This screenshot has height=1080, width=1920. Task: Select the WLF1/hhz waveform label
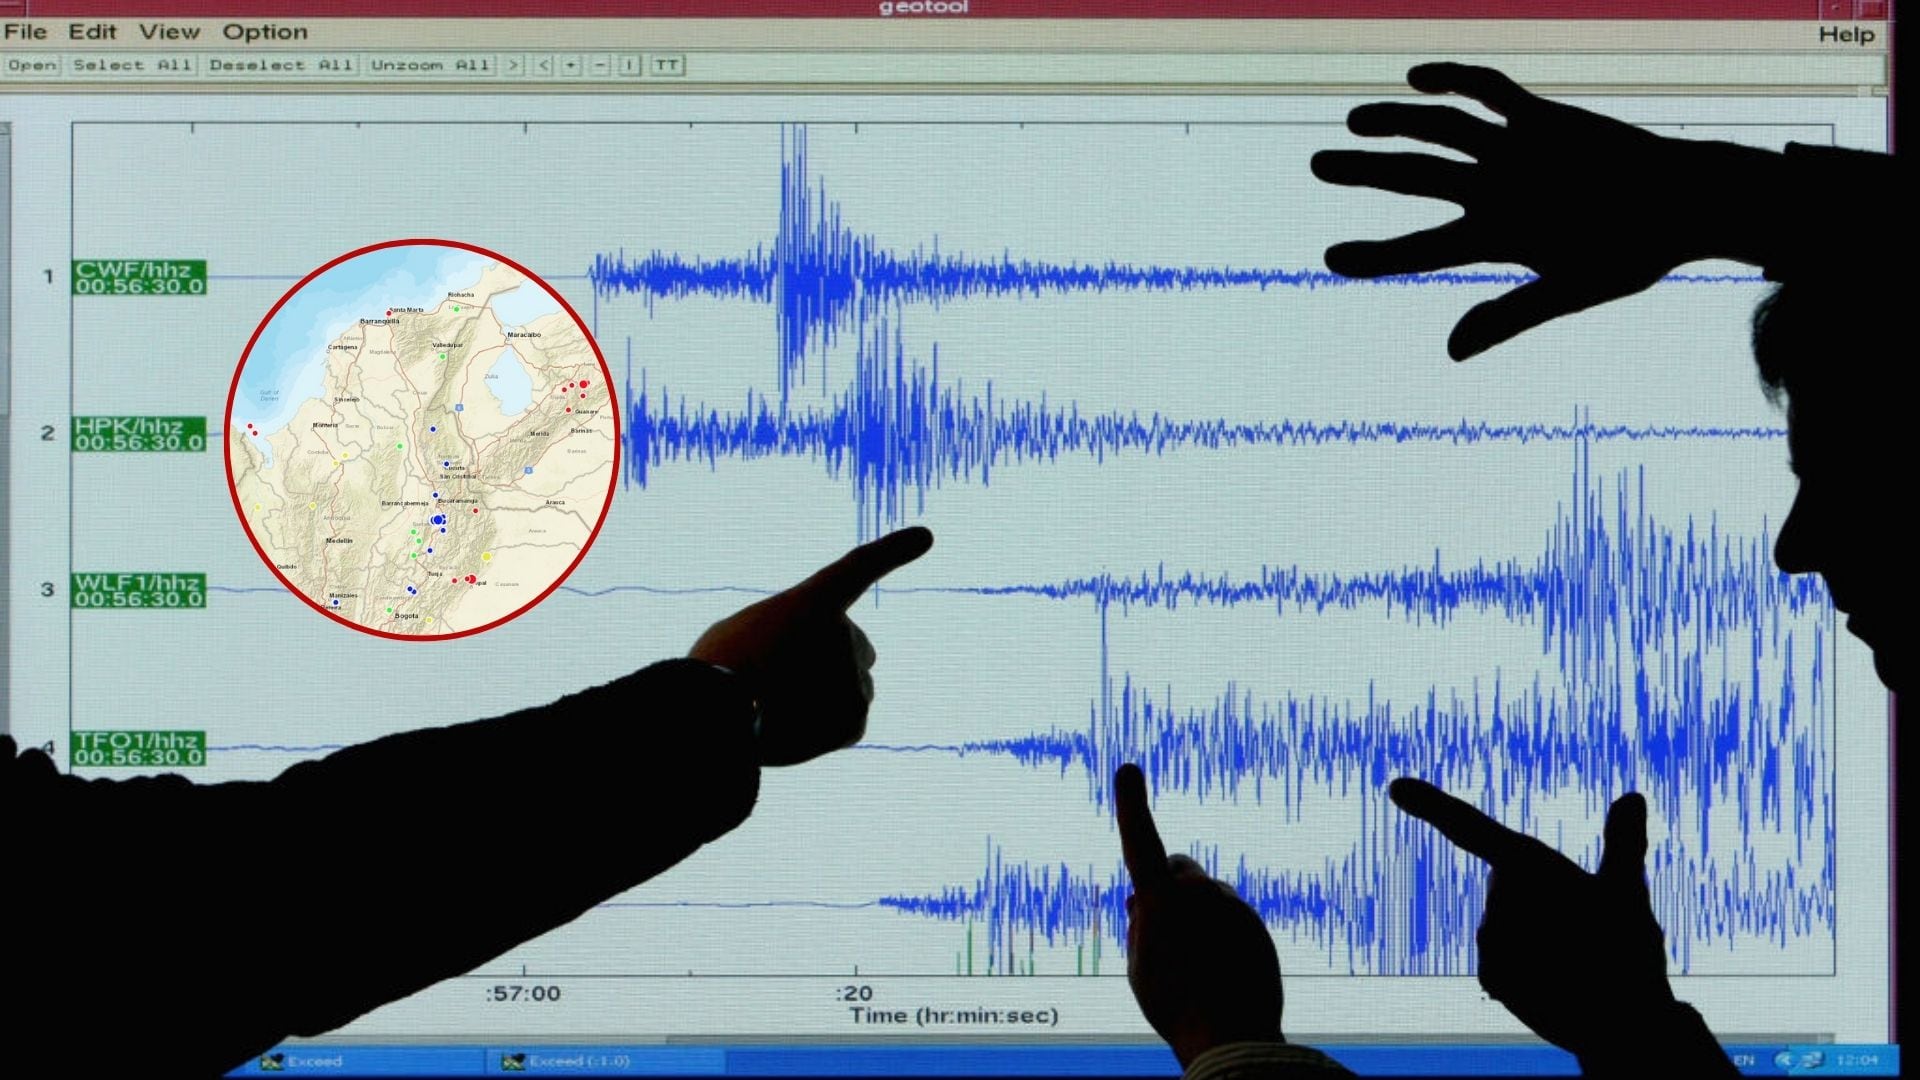pyautogui.click(x=139, y=590)
